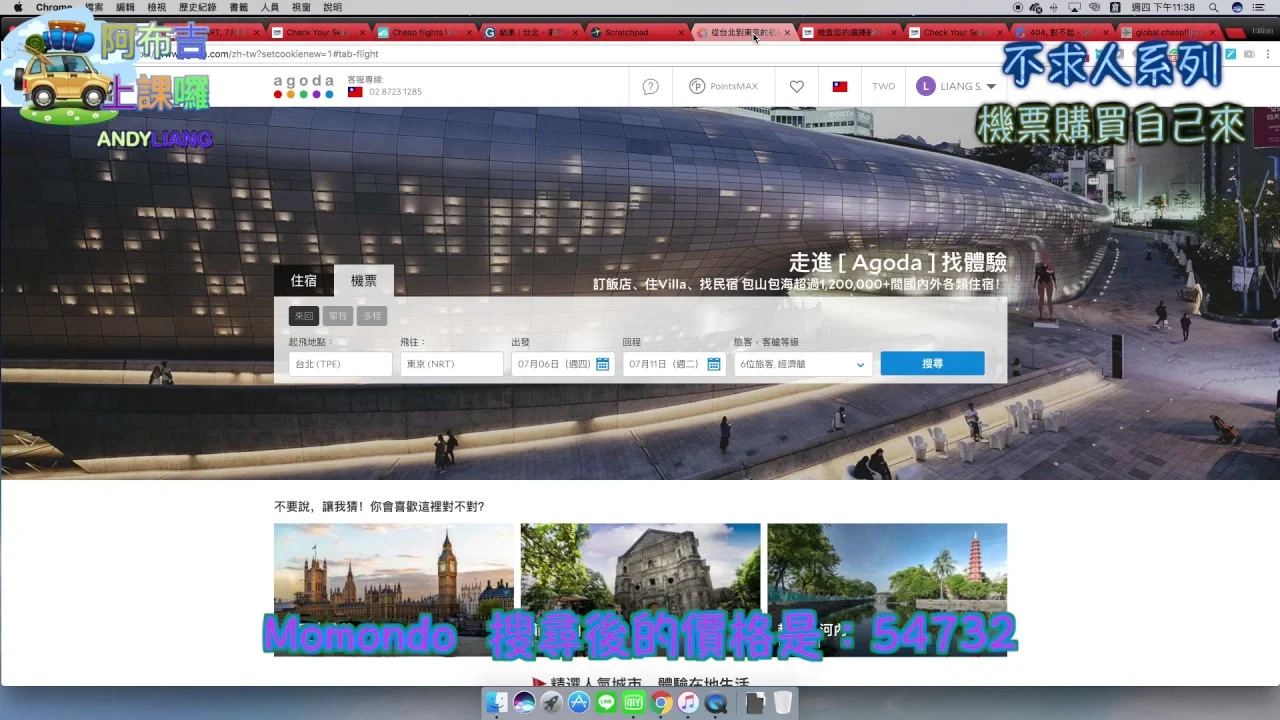The height and width of the screenshot is (720, 1280).
Task: Open QuickTime Player from the Dock
Action: [716, 703]
